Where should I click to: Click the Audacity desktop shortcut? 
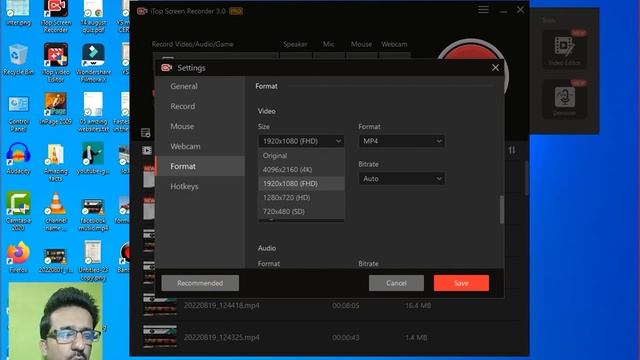18,158
